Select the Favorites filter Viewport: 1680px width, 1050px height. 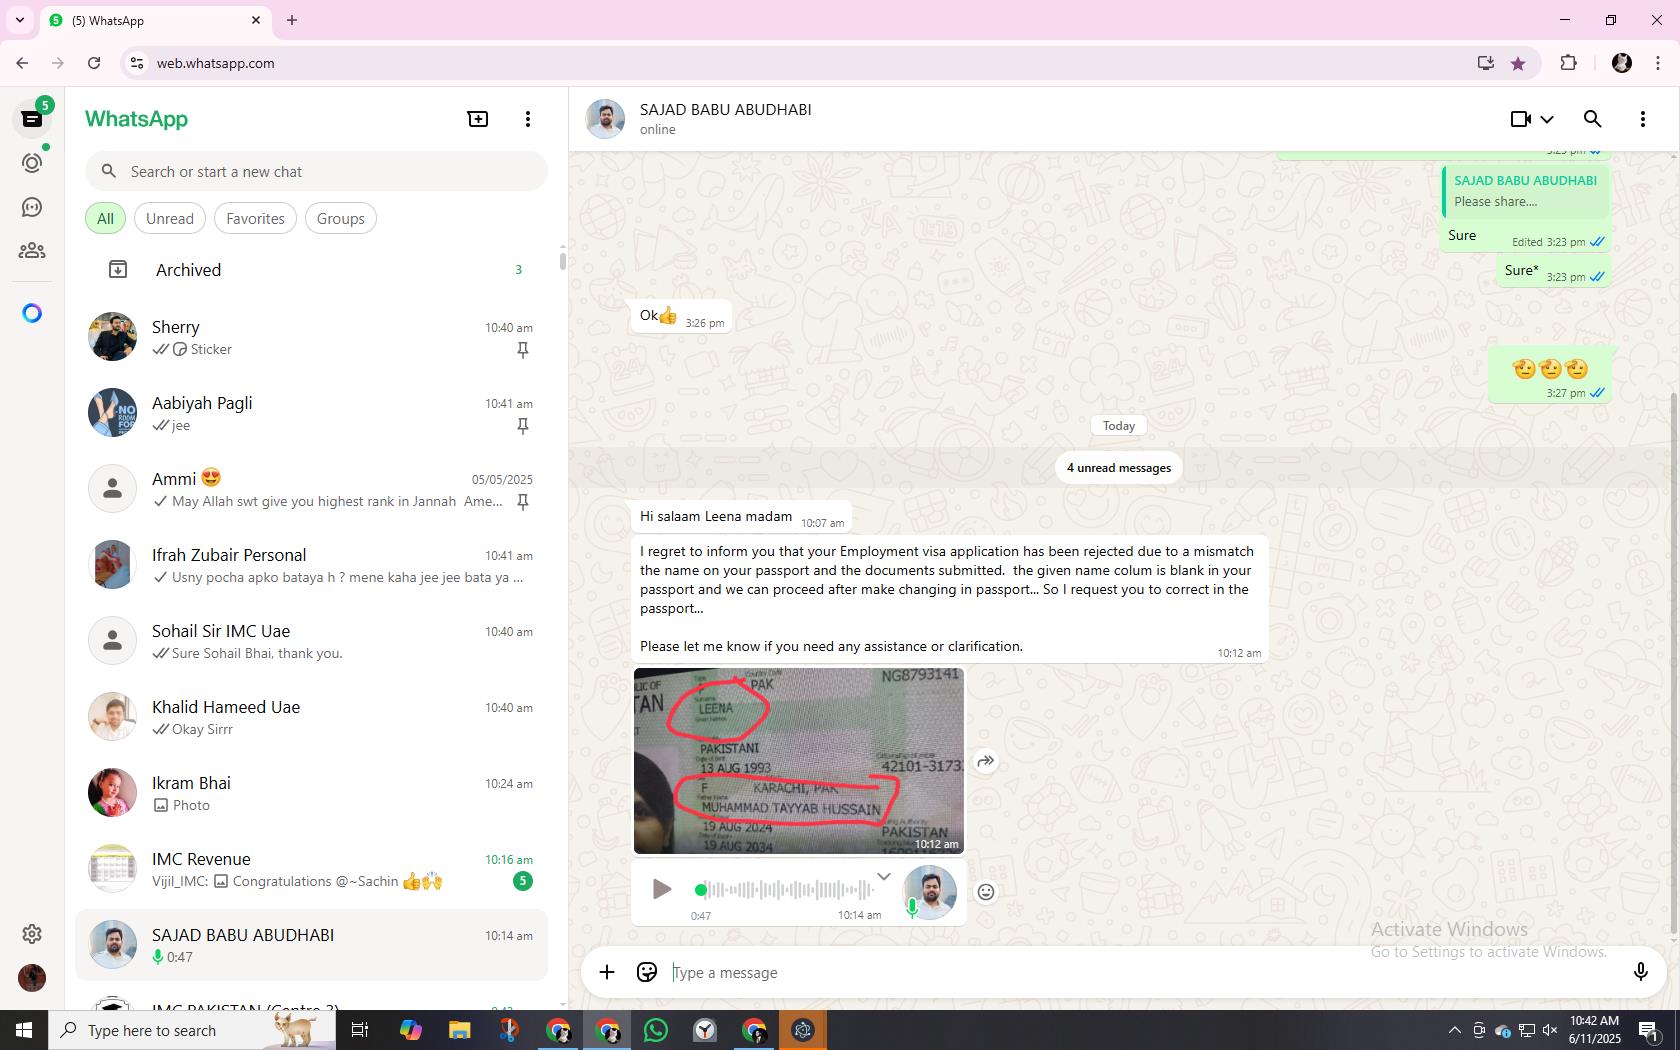coord(255,218)
